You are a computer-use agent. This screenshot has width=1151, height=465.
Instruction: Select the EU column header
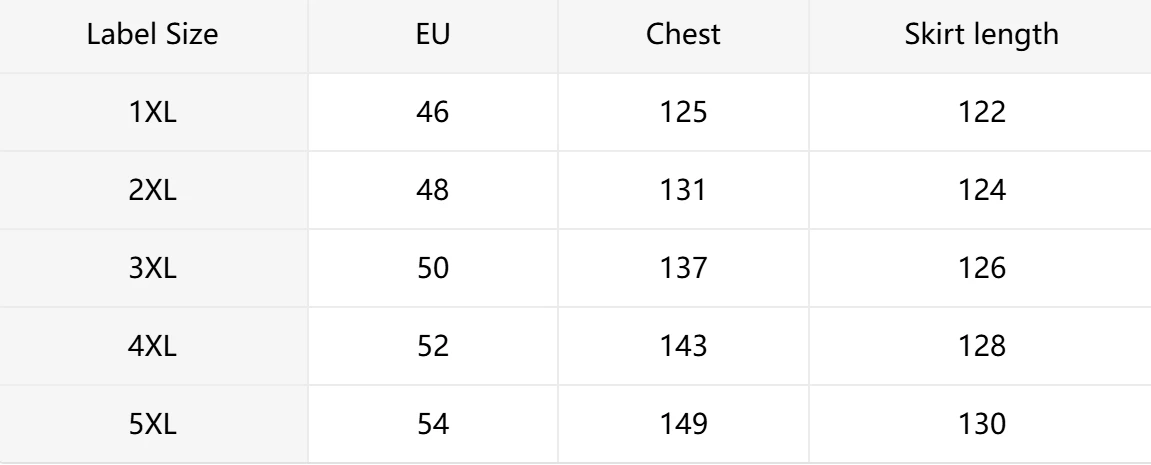click(x=432, y=35)
